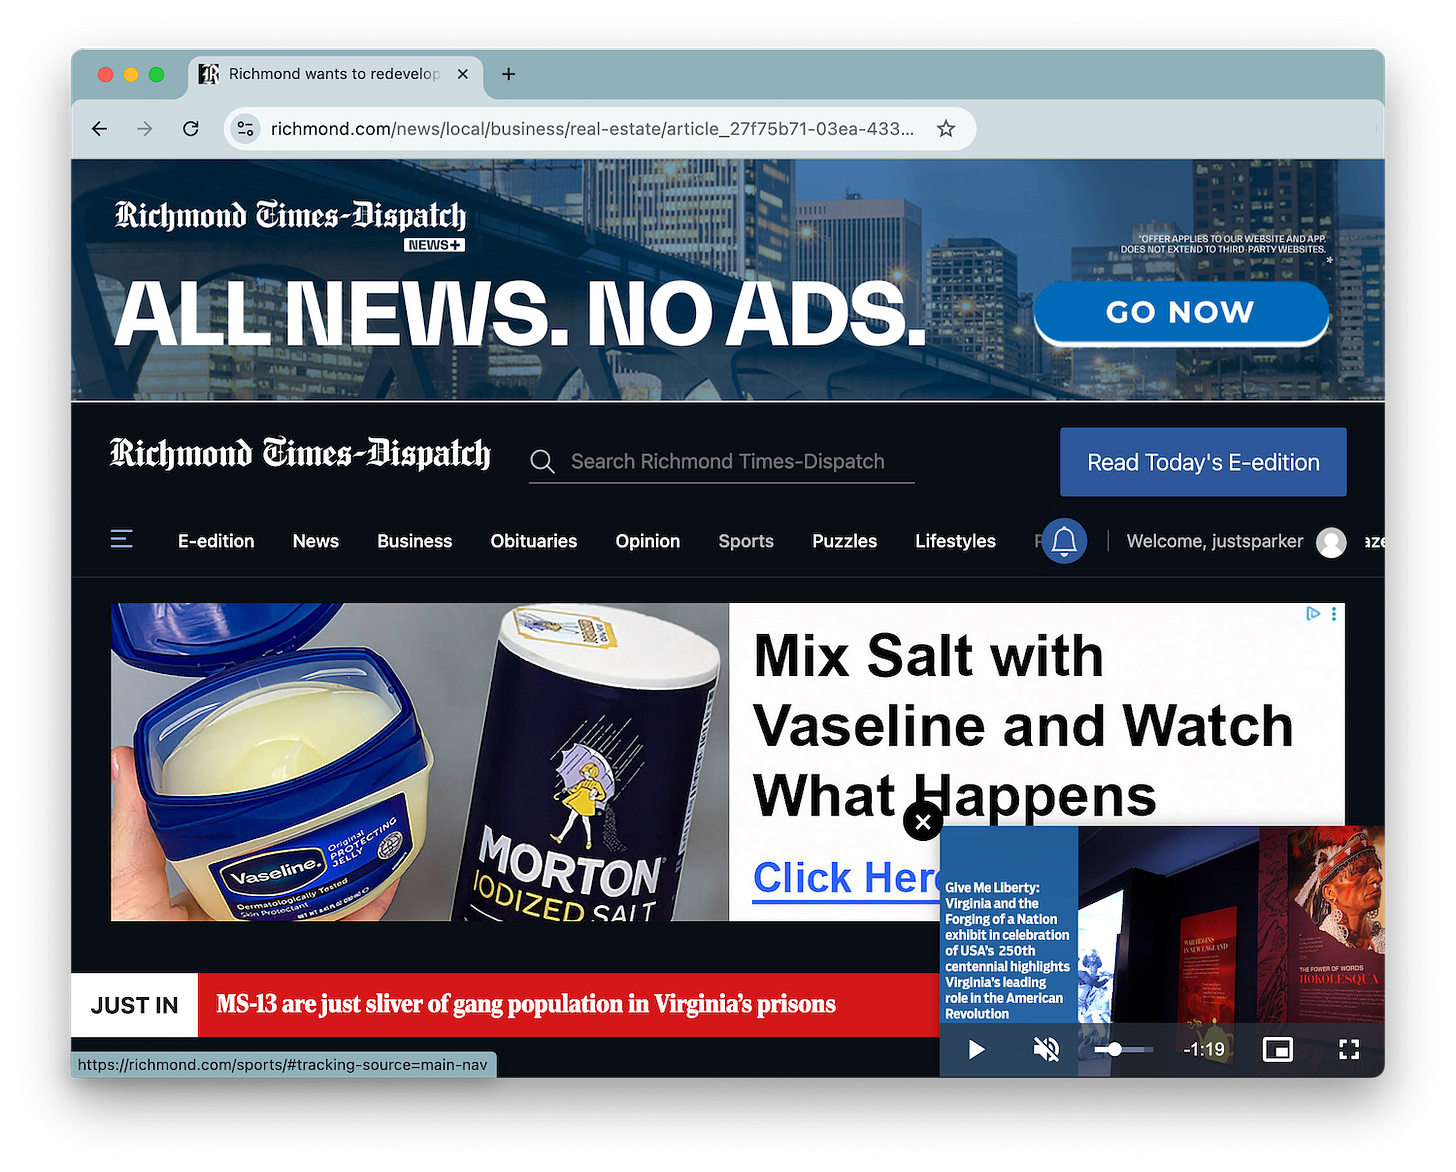
Task: Open Welcome, justsparker account menu
Action: 1215,541
